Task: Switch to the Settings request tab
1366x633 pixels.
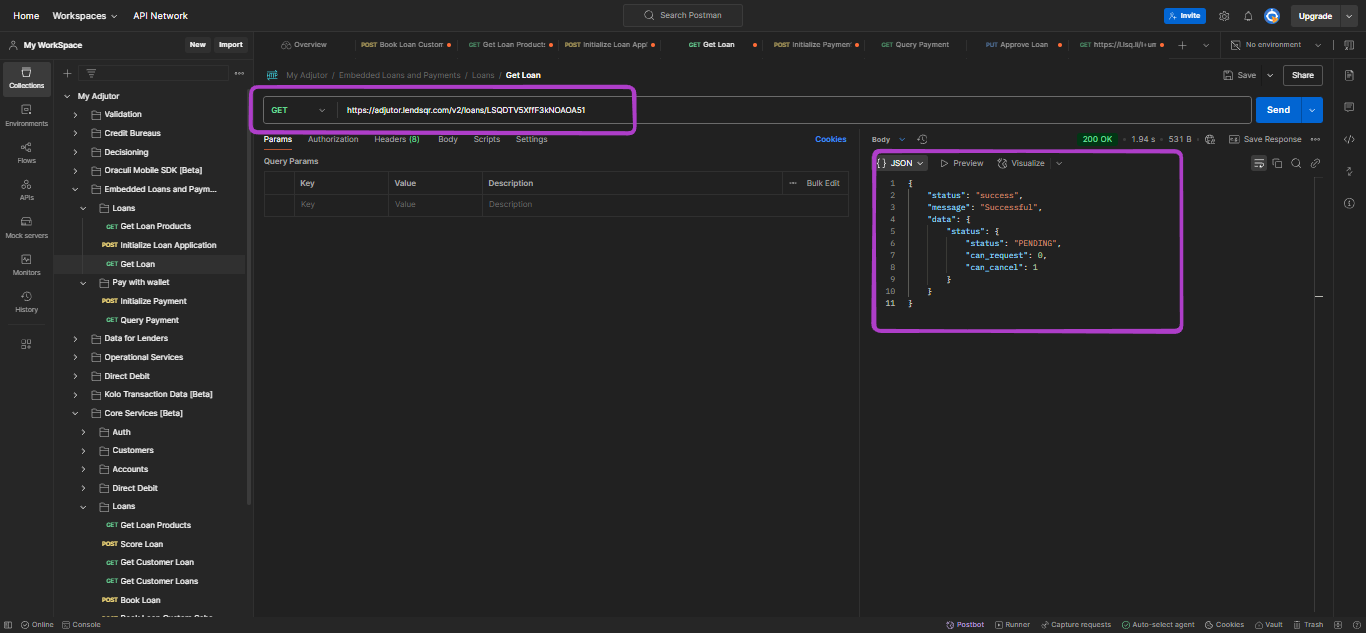Action: click(x=532, y=139)
